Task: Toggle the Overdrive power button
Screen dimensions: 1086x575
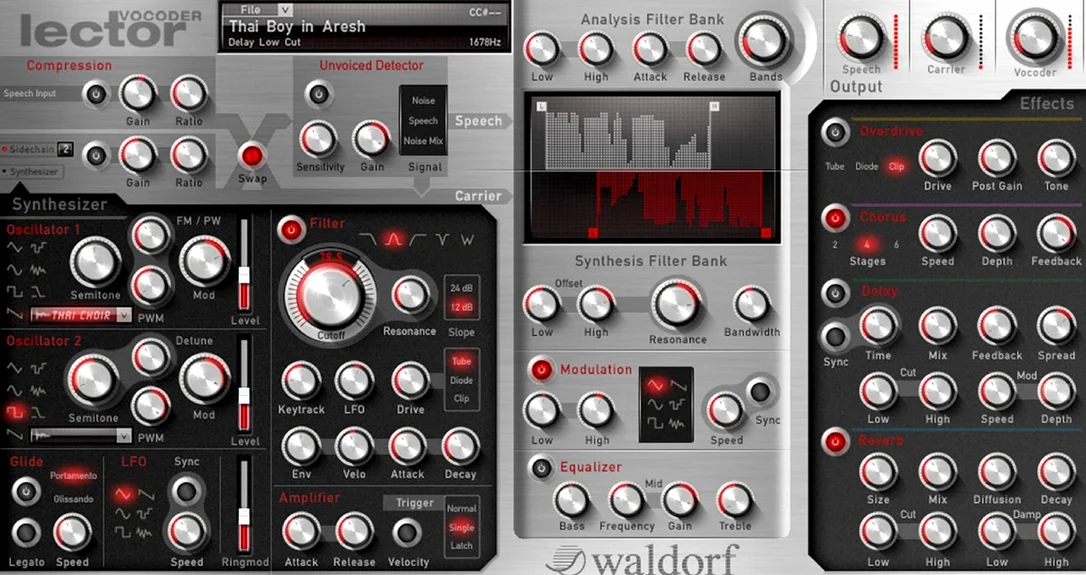Action: 835,132
